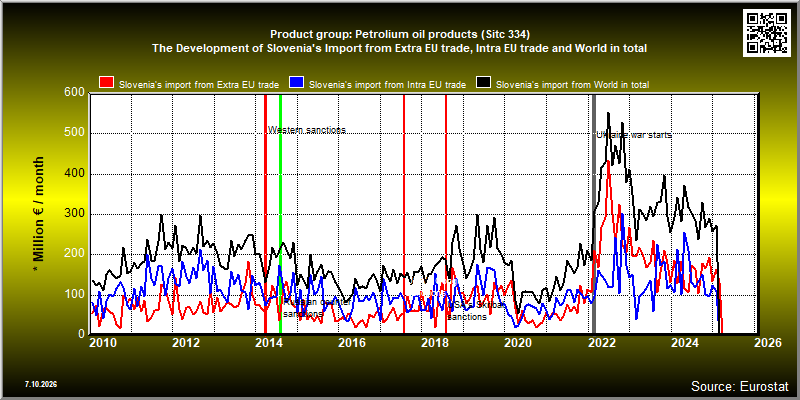
Task: Click the 2024 x-axis label
Action: [x=685, y=343]
